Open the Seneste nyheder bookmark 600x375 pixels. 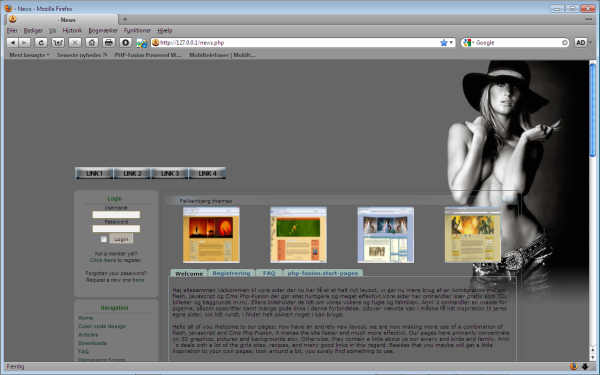(82, 55)
